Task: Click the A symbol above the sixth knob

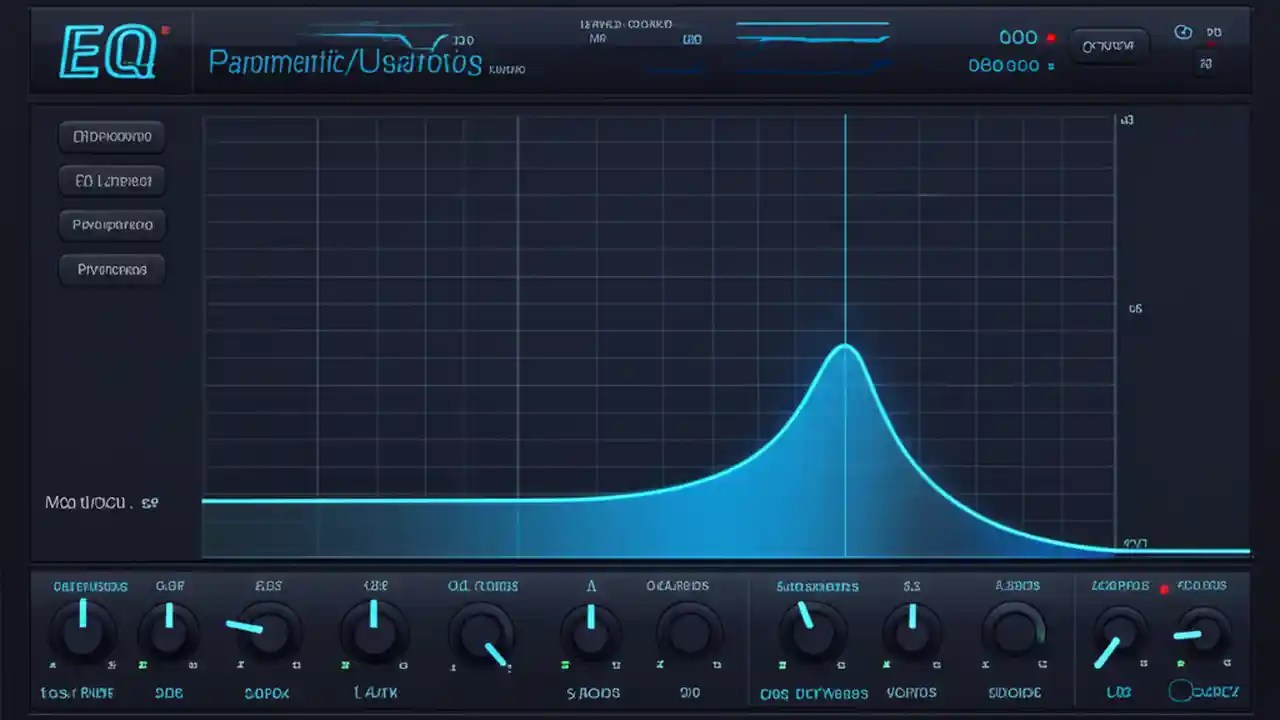Action: click(590, 586)
